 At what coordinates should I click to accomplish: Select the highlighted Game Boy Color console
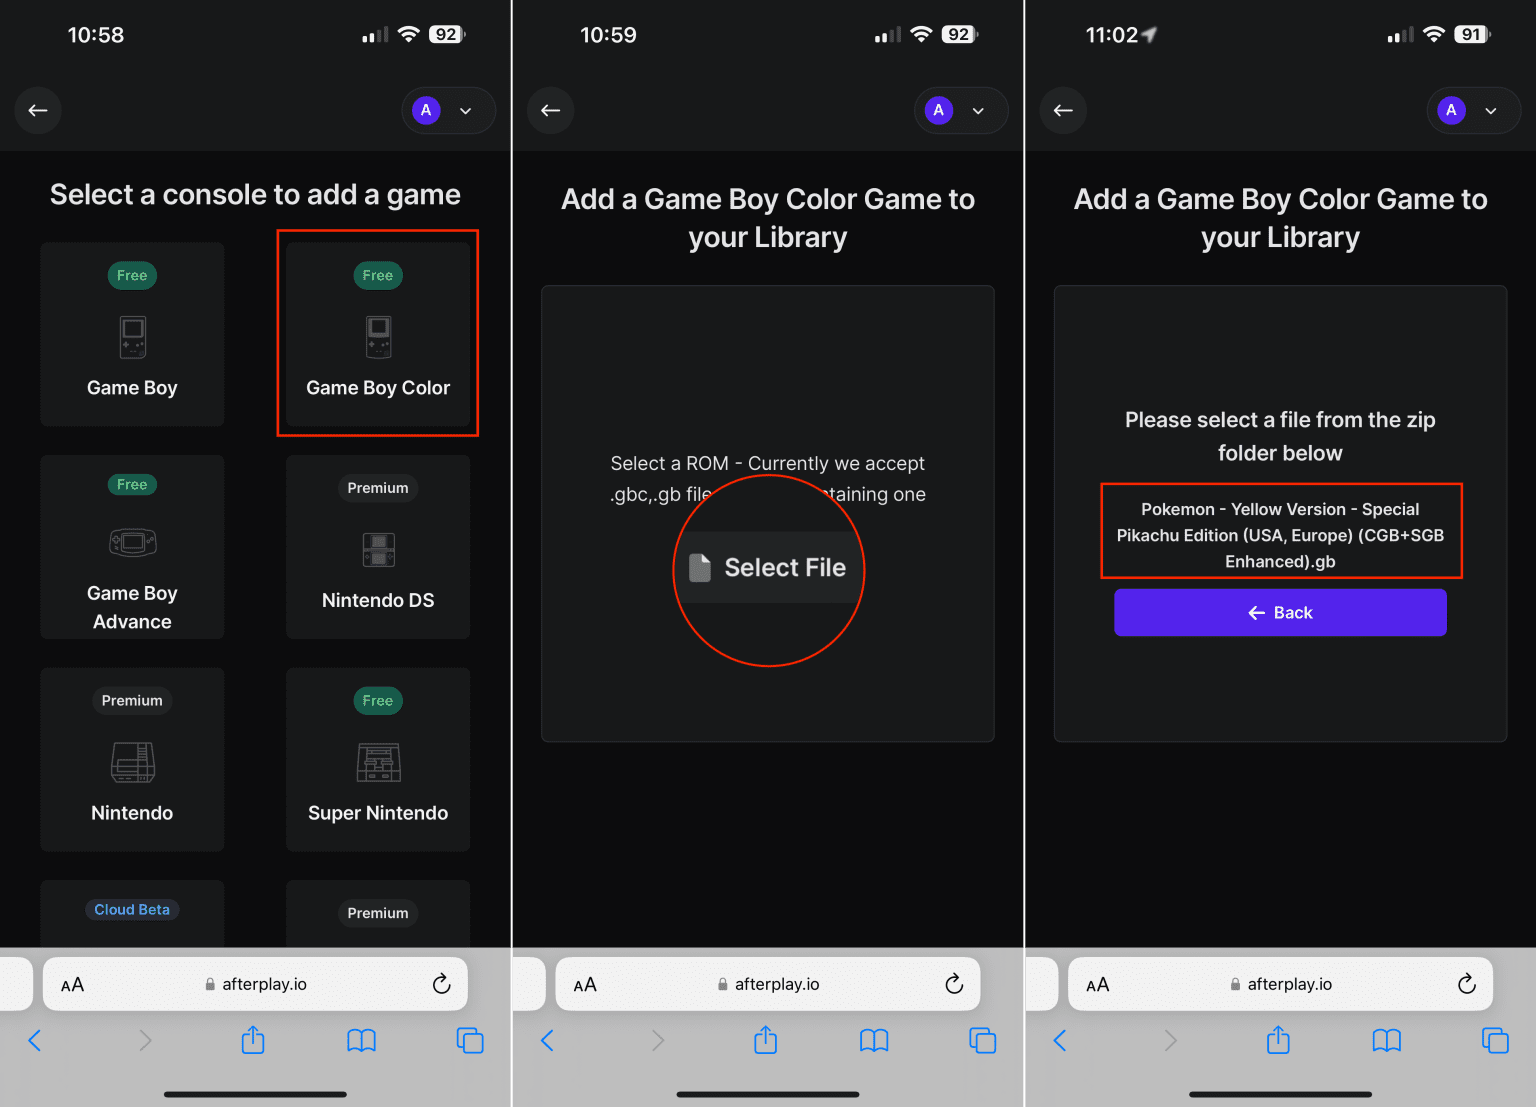pos(377,334)
